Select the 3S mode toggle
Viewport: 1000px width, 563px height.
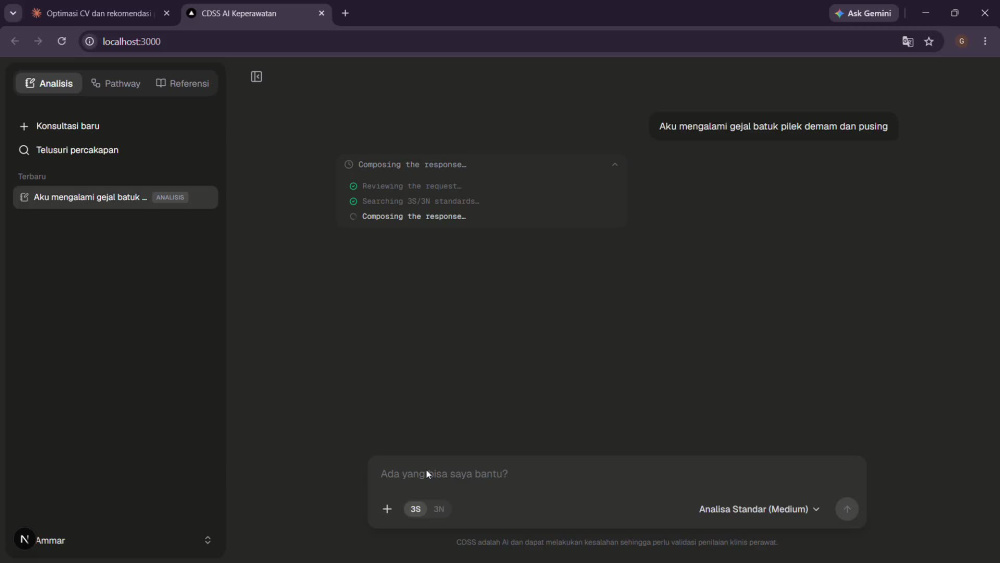415,509
